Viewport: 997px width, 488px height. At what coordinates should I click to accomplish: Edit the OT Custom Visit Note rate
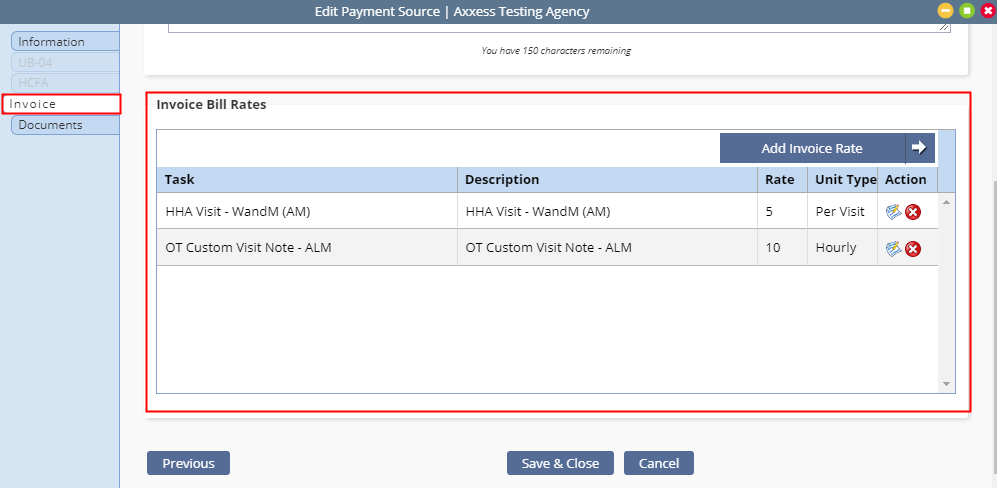coord(894,248)
